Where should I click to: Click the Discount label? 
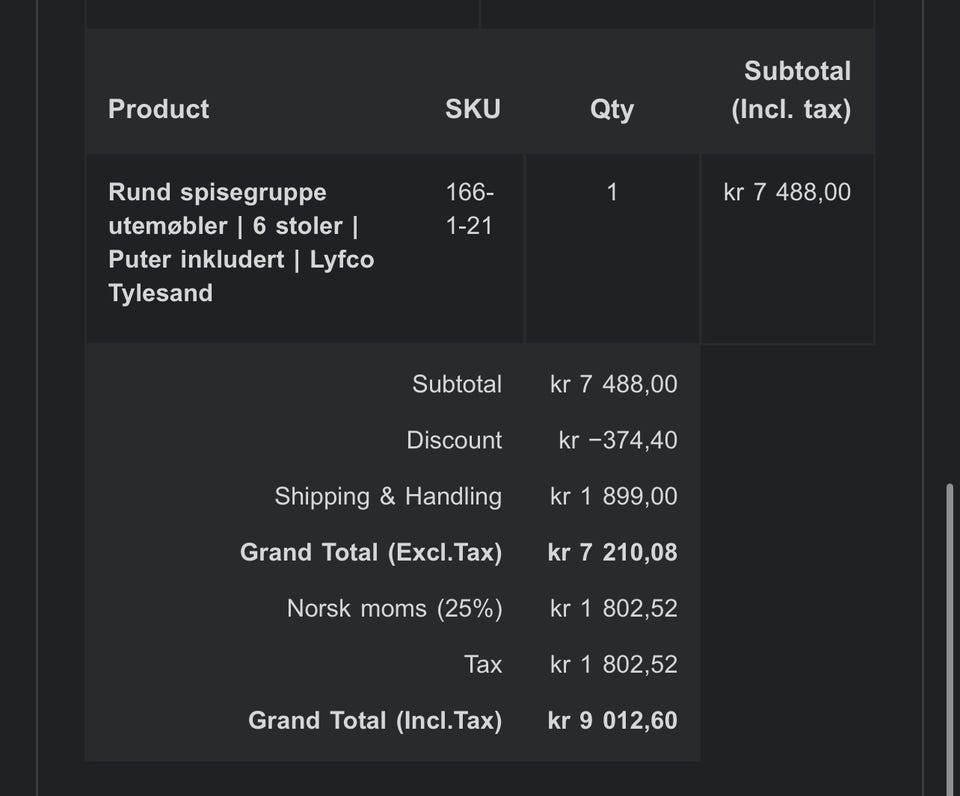coord(454,440)
